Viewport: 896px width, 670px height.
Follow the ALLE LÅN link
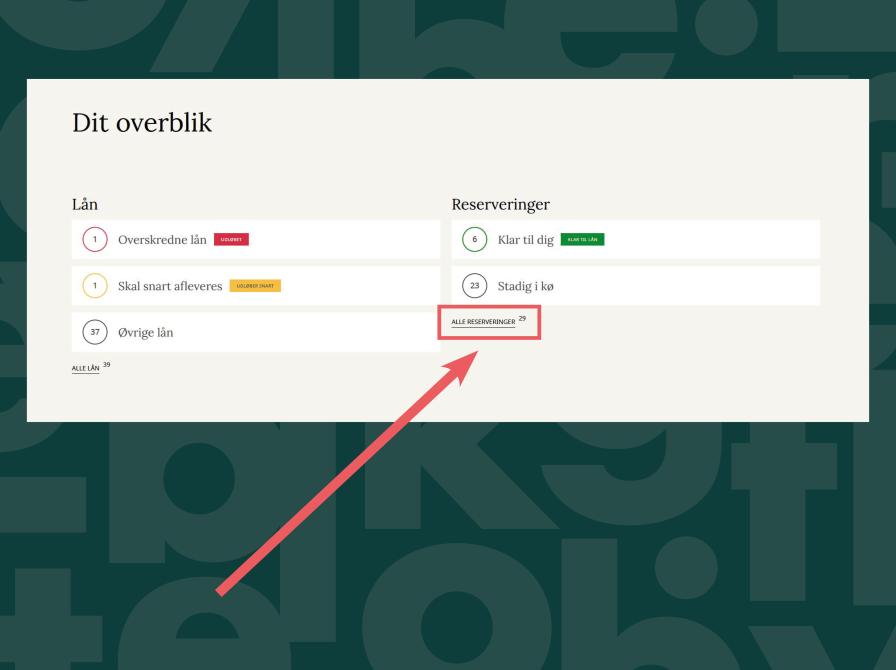pyautogui.click(x=86, y=368)
